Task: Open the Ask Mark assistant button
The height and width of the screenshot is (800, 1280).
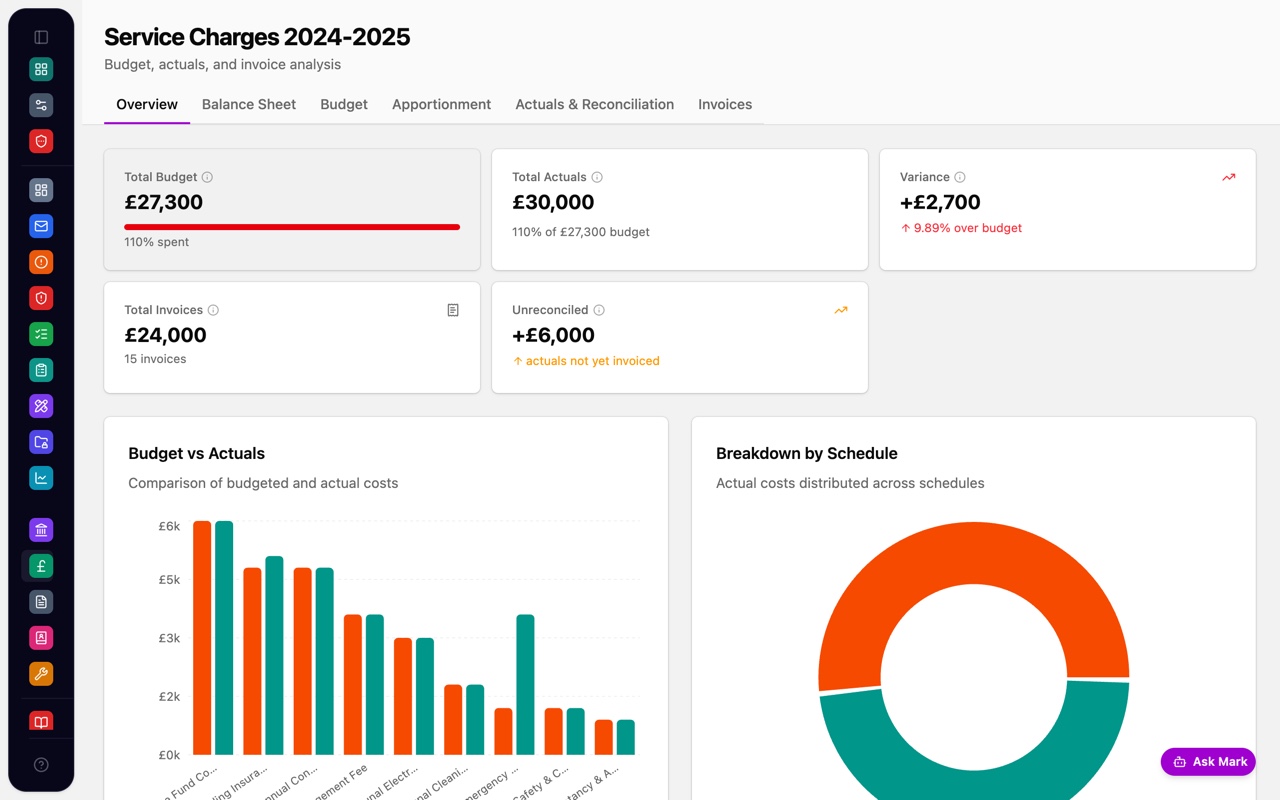Action: pos(1208,761)
